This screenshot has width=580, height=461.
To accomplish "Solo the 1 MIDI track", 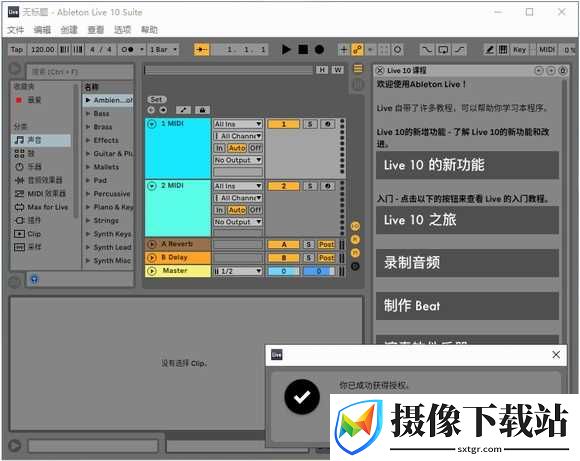I will (310, 124).
